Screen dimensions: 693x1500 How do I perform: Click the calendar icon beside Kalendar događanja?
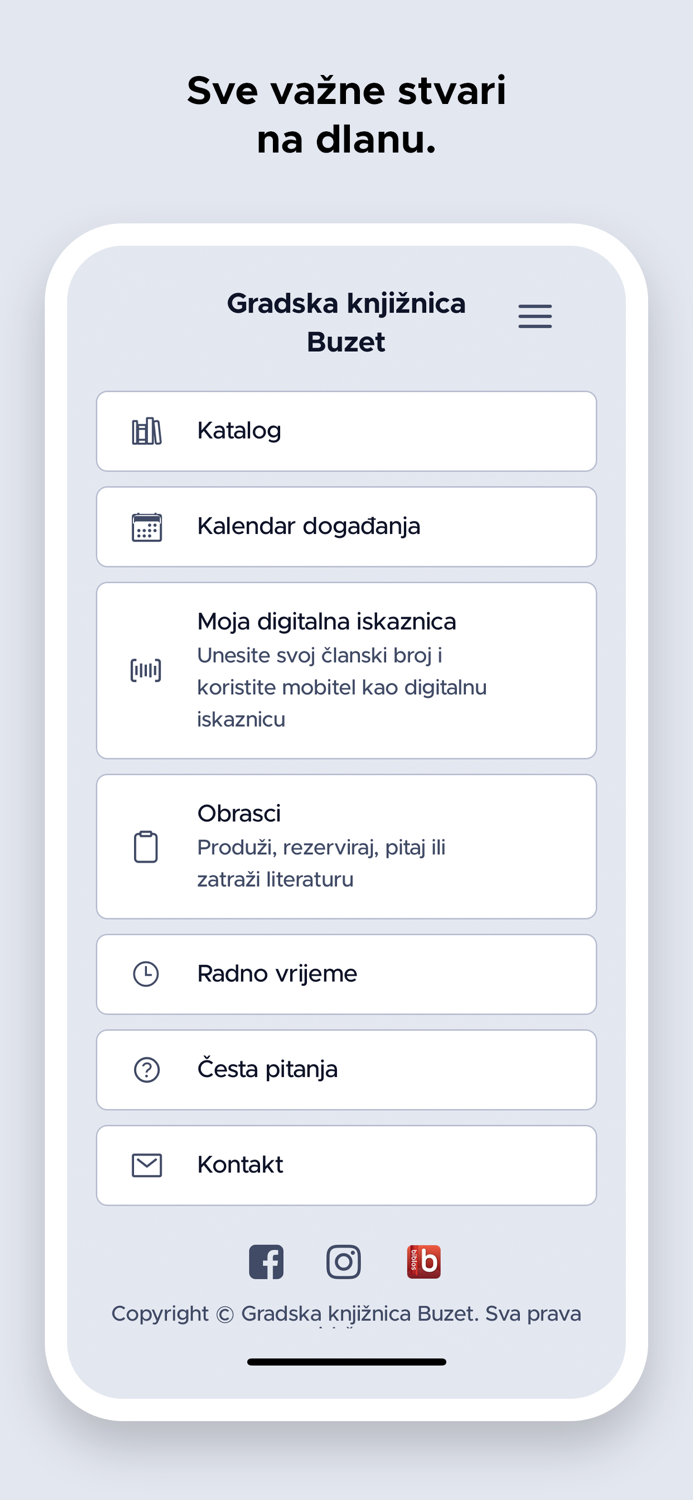click(146, 526)
